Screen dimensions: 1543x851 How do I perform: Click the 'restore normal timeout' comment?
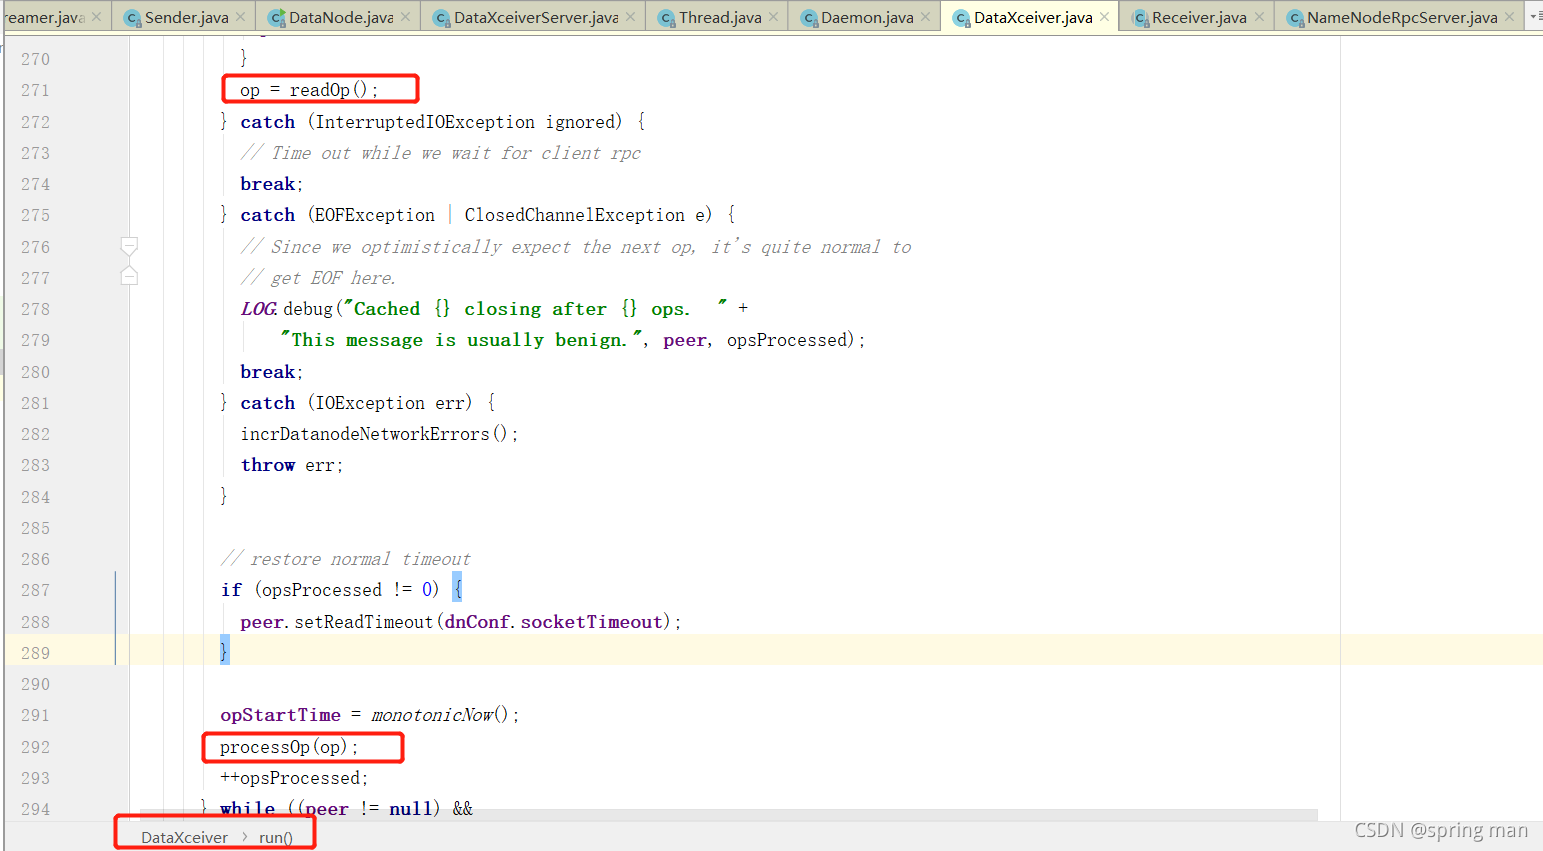point(346,559)
